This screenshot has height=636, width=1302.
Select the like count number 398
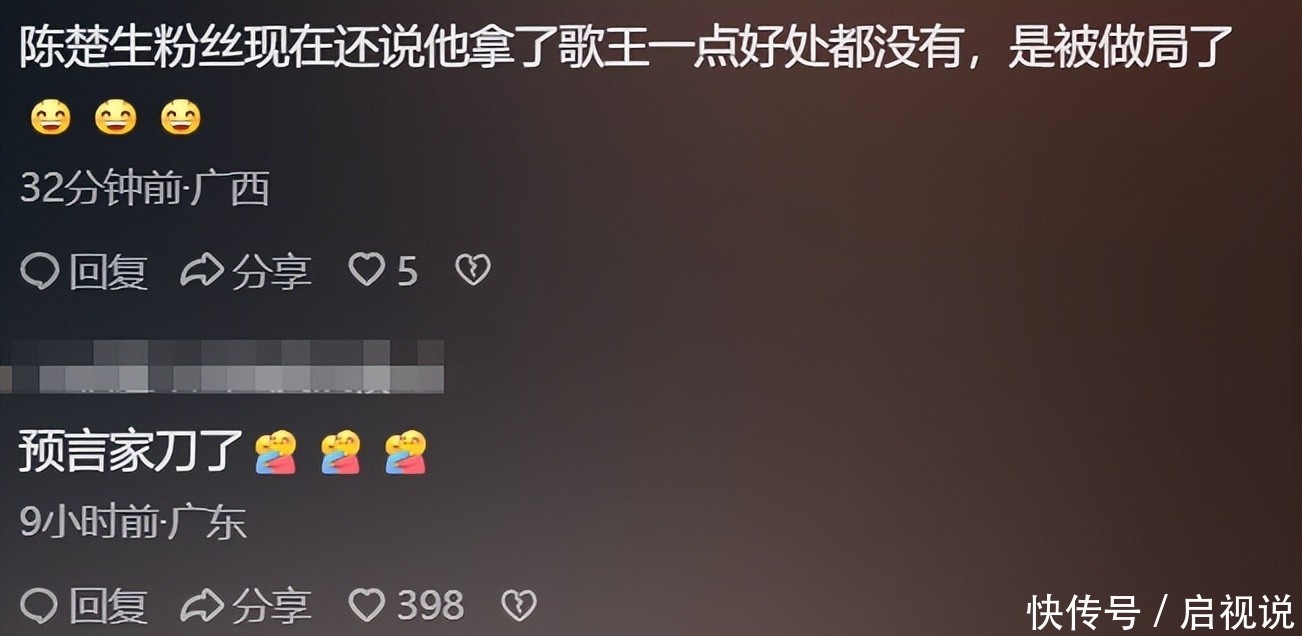click(430, 605)
